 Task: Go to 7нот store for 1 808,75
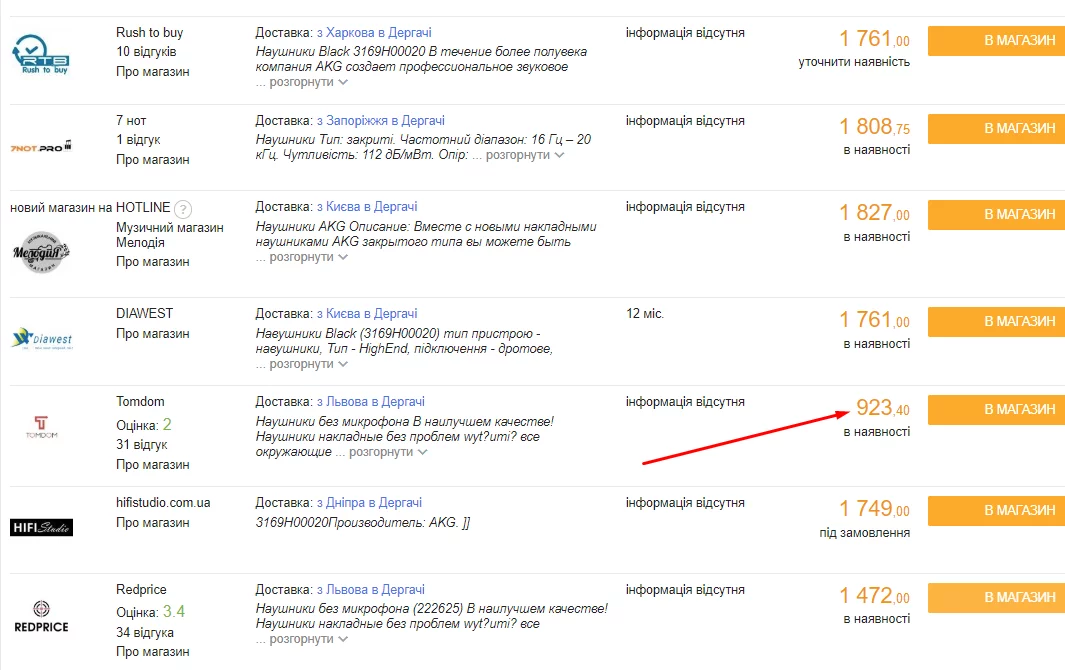coord(996,128)
